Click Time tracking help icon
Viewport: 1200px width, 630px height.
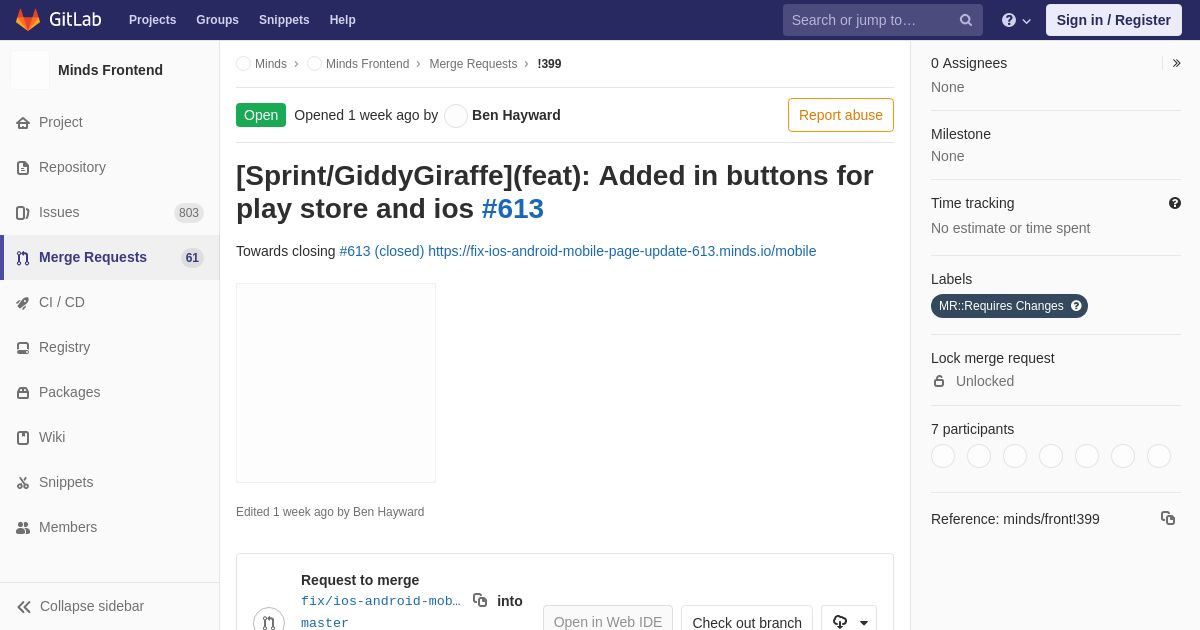click(x=1175, y=203)
